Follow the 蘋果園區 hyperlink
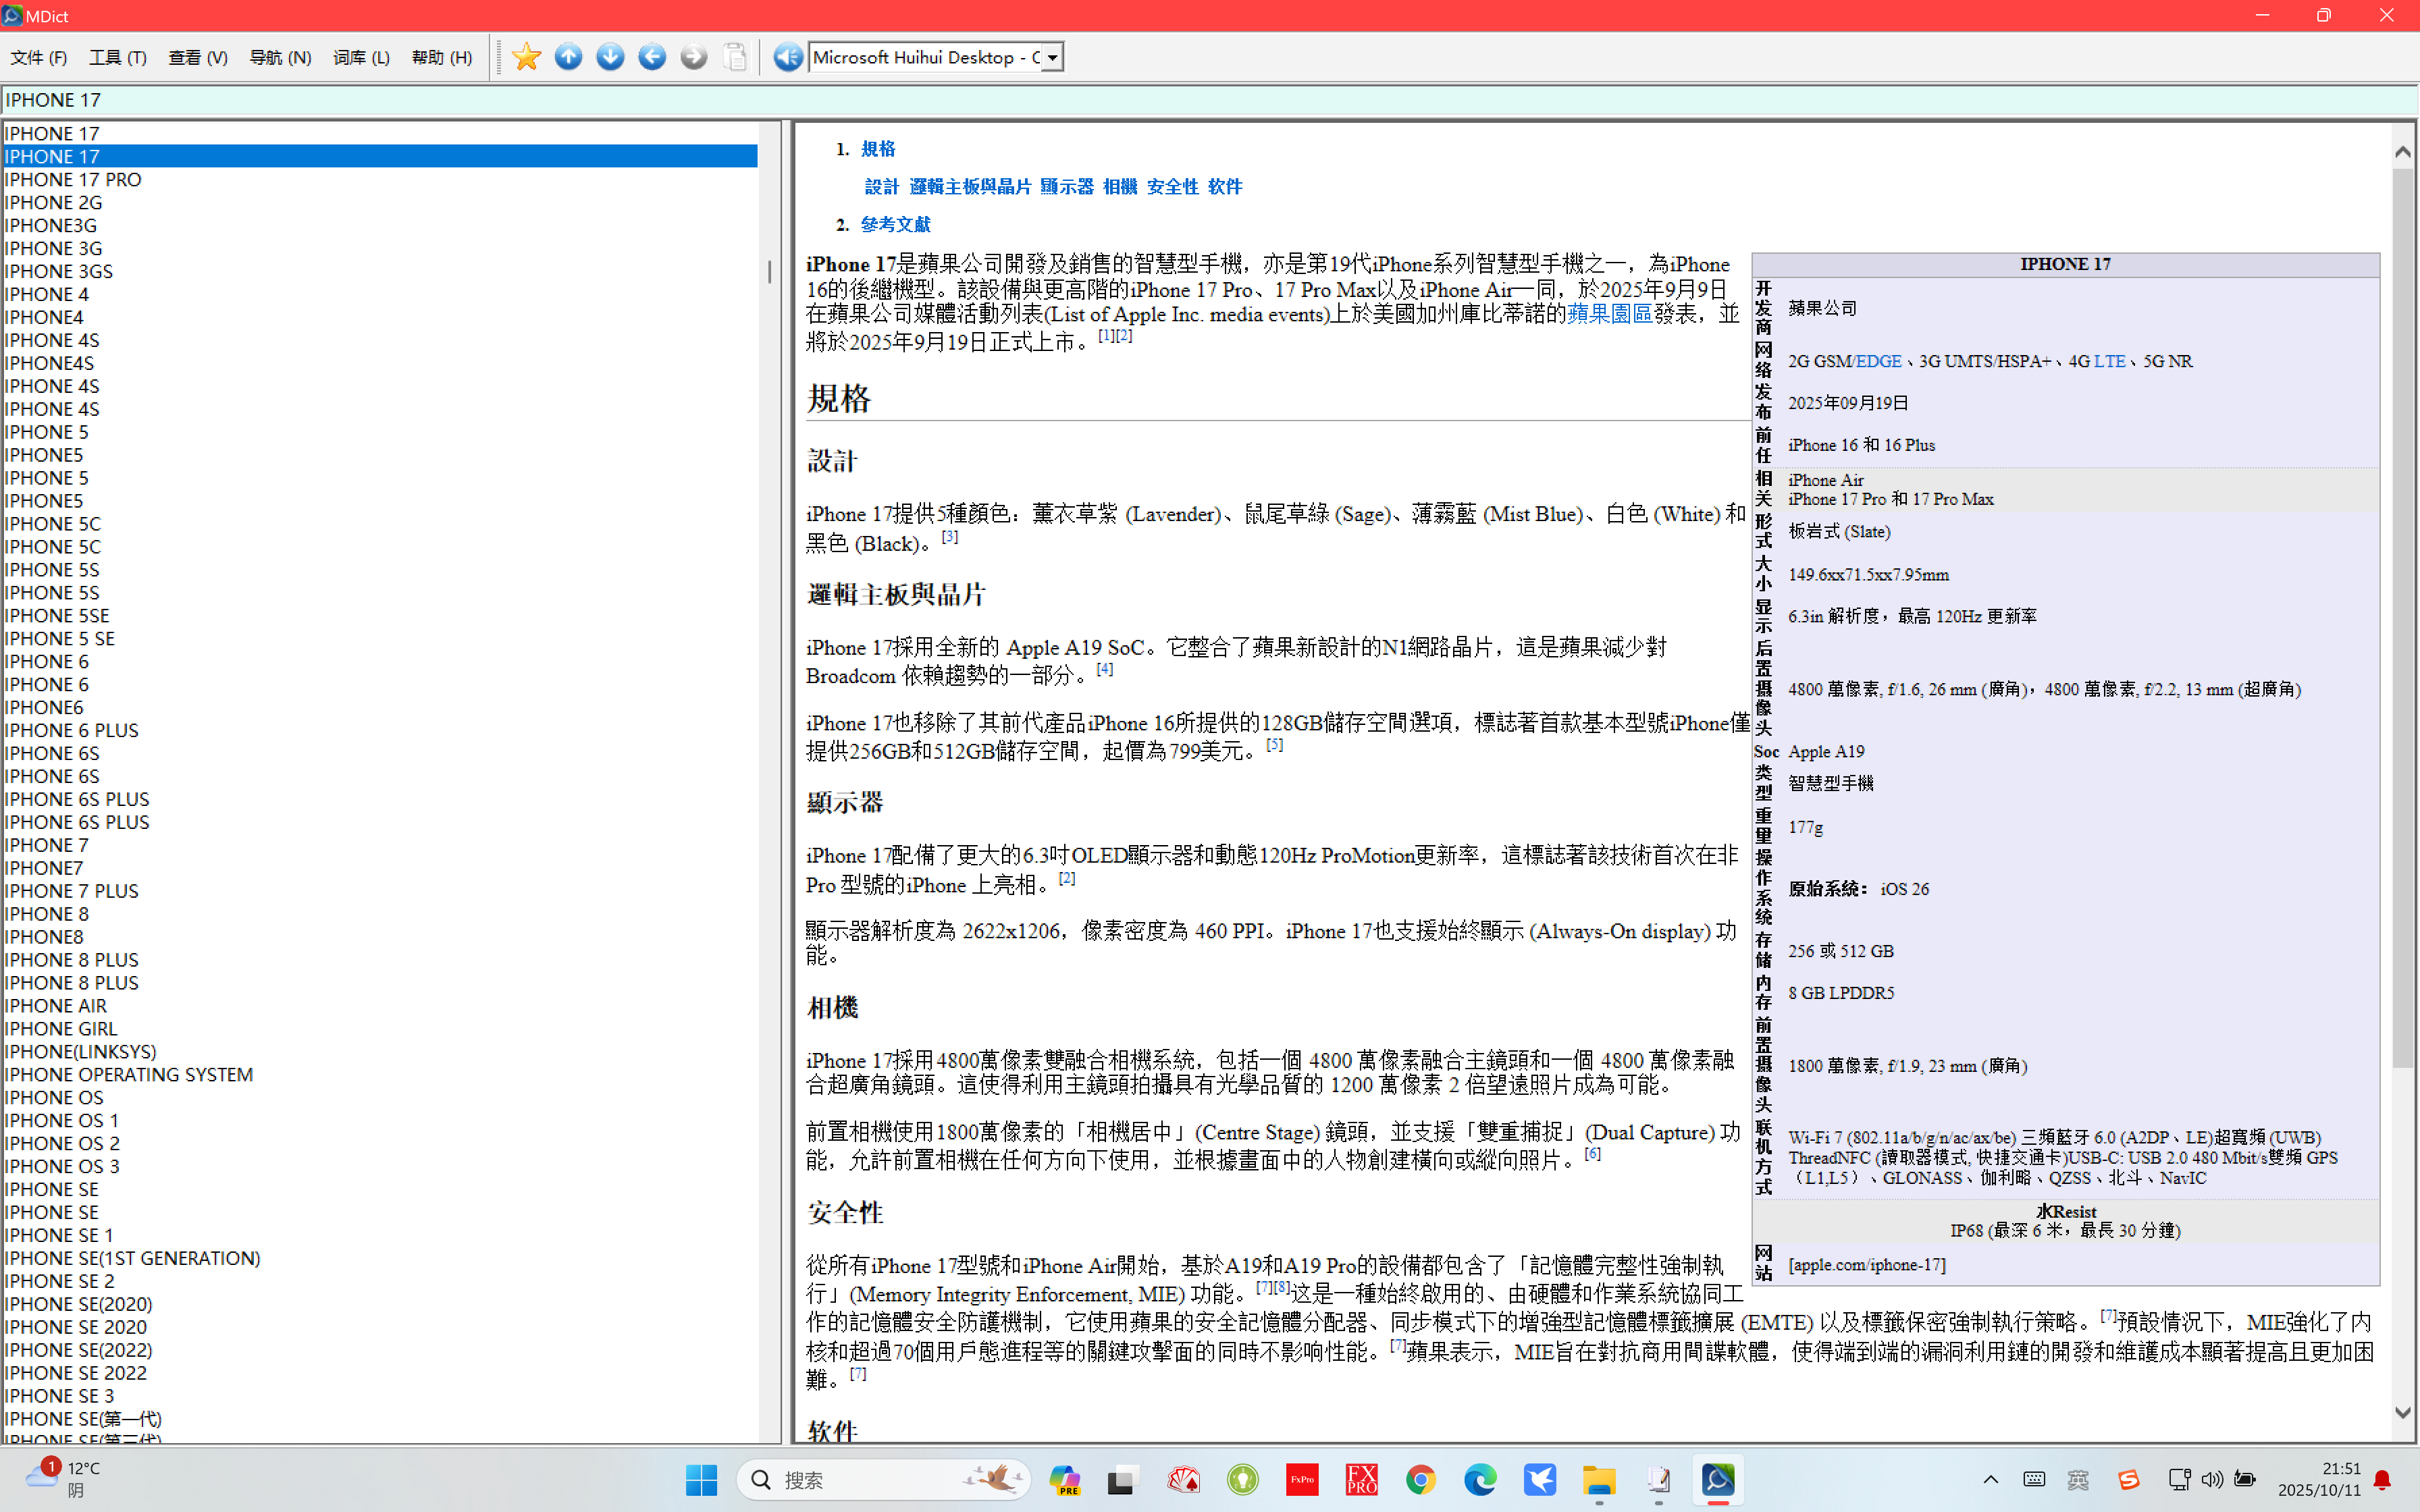The image size is (2420, 1512). 1609,314
